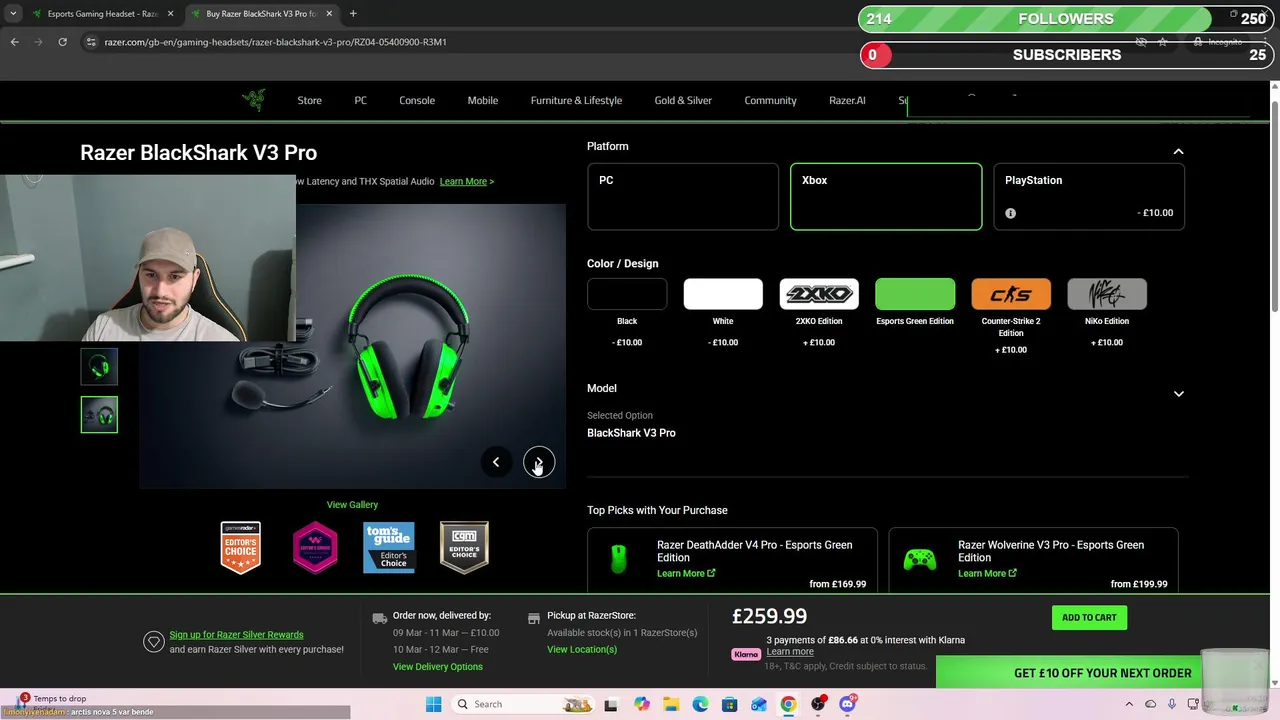Open the Razer.AI menu
Image resolution: width=1280 pixels, height=720 pixels.
coord(847,100)
